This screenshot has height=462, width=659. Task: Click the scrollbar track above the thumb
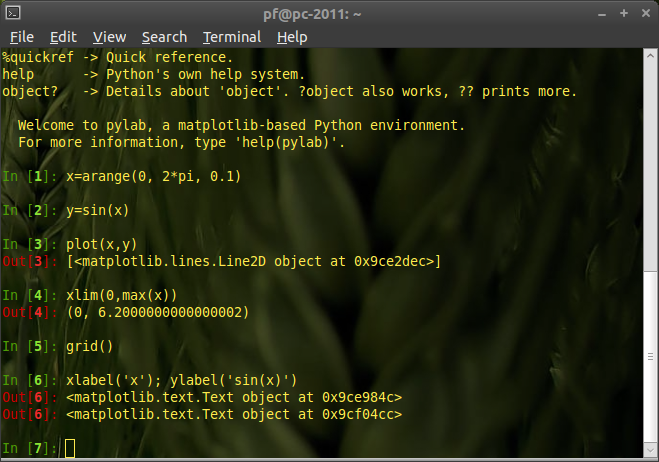coord(650,166)
